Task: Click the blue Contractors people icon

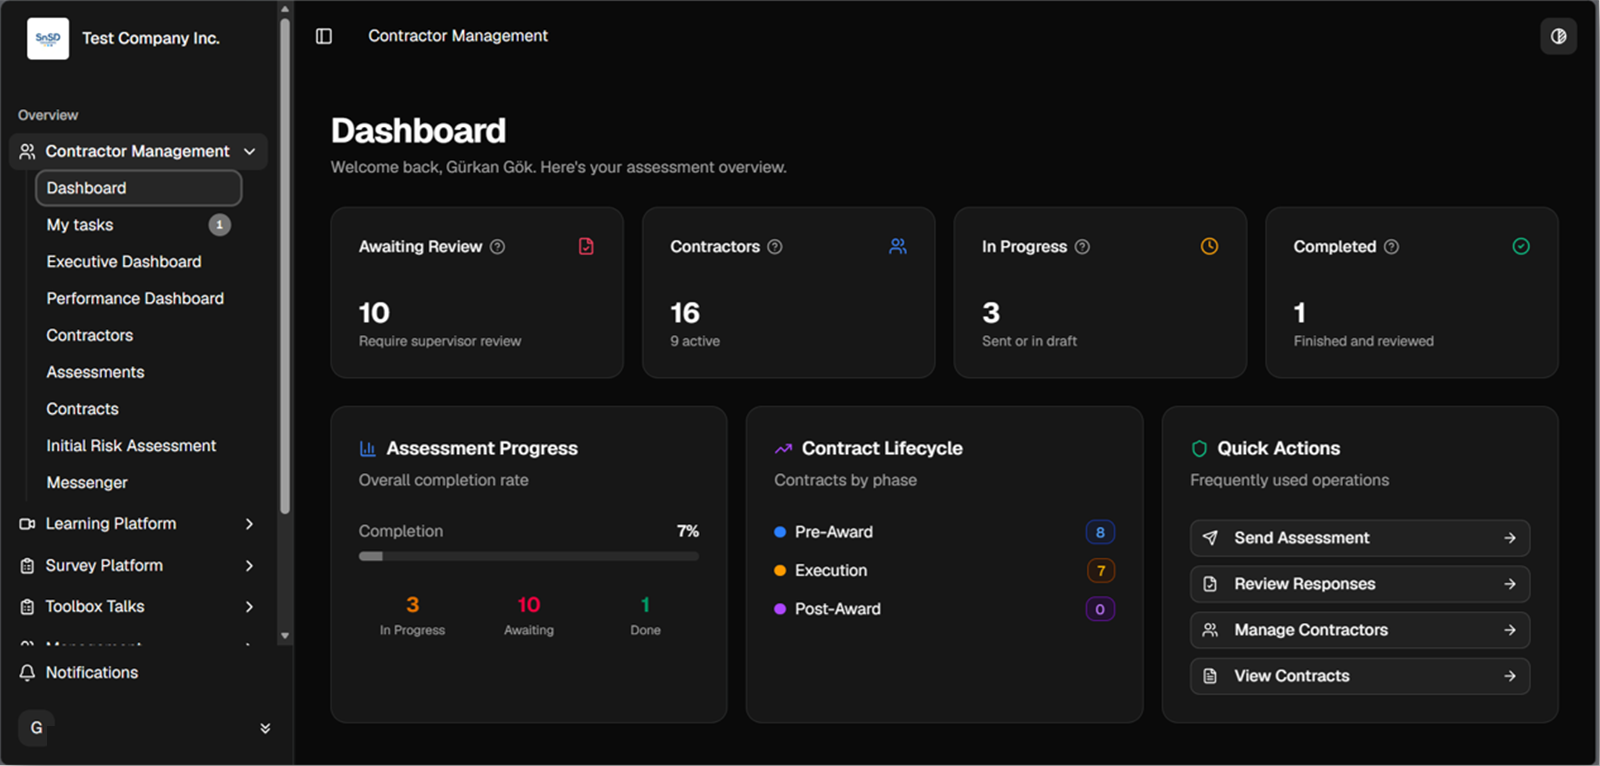Action: click(x=898, y=246)
